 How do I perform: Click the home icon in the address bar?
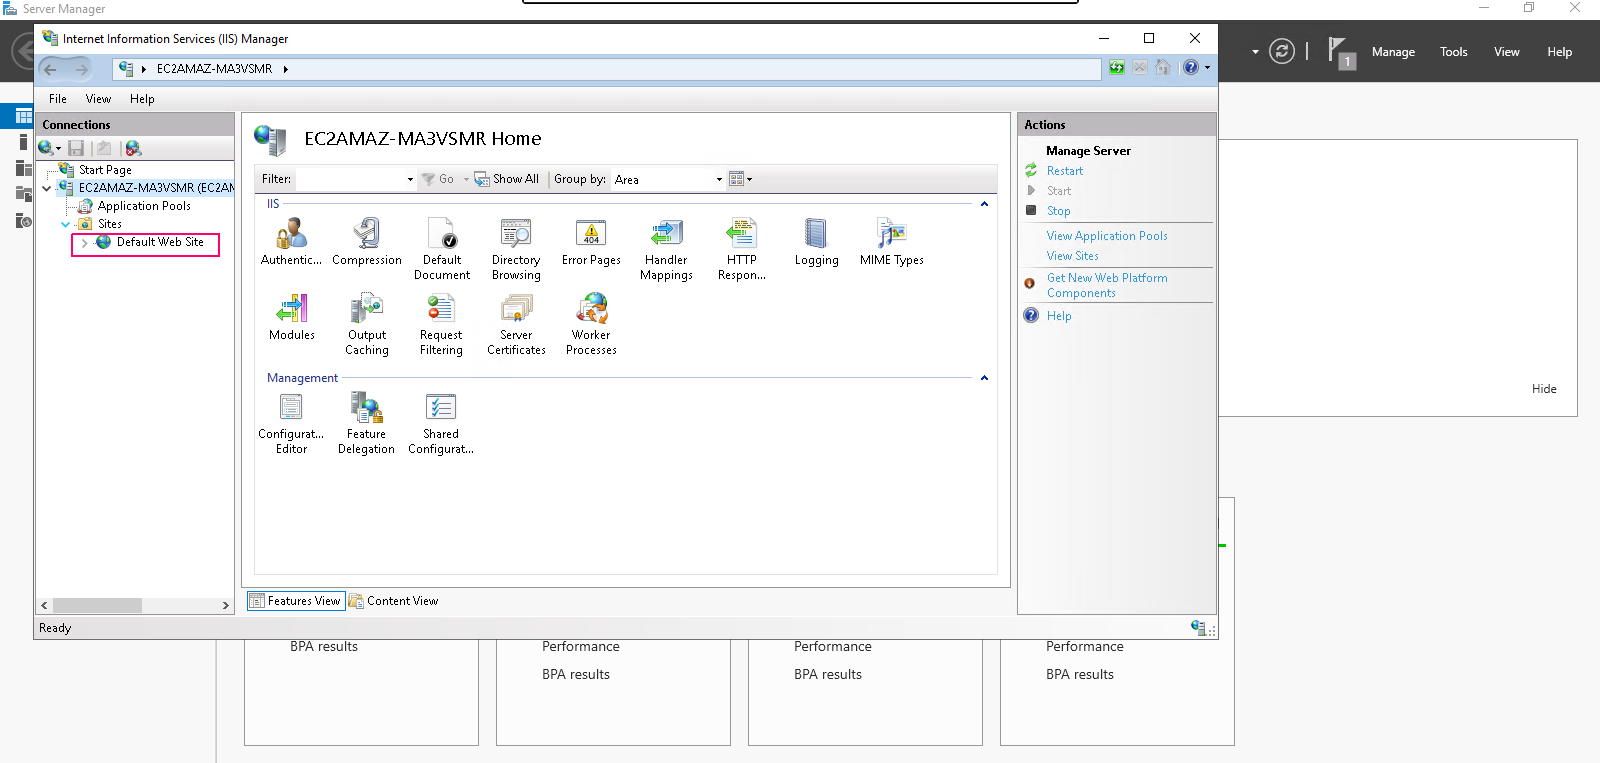pyautogui.click(x=1162, y=67)
